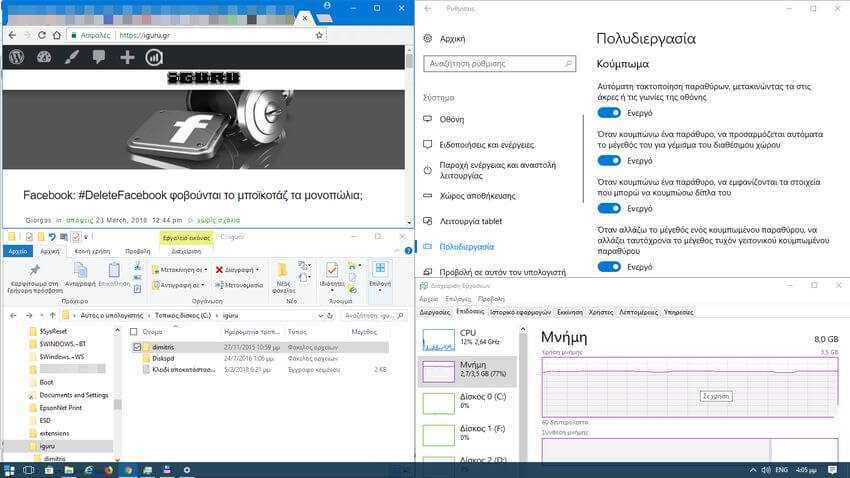Click the scissors cut icon in Explorer ribbon

pos(138,266)
